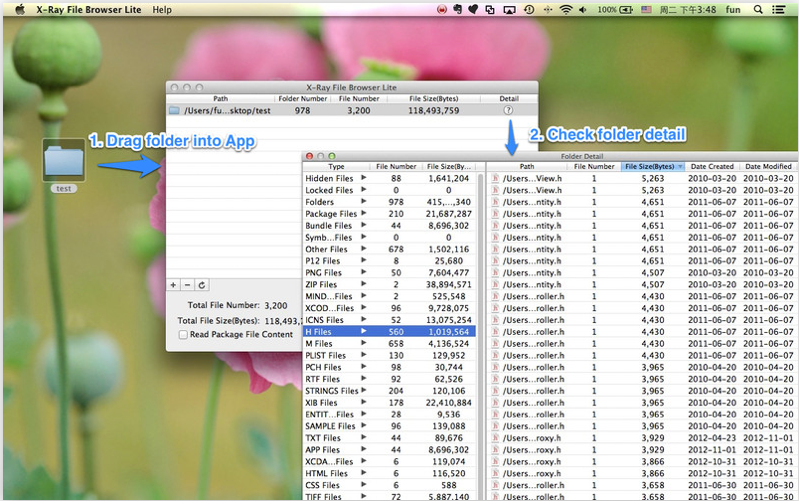This screenshot has height=501, width=799.
Task: Click Folder Number column header in main window
Action: click(x=303, y=98)
